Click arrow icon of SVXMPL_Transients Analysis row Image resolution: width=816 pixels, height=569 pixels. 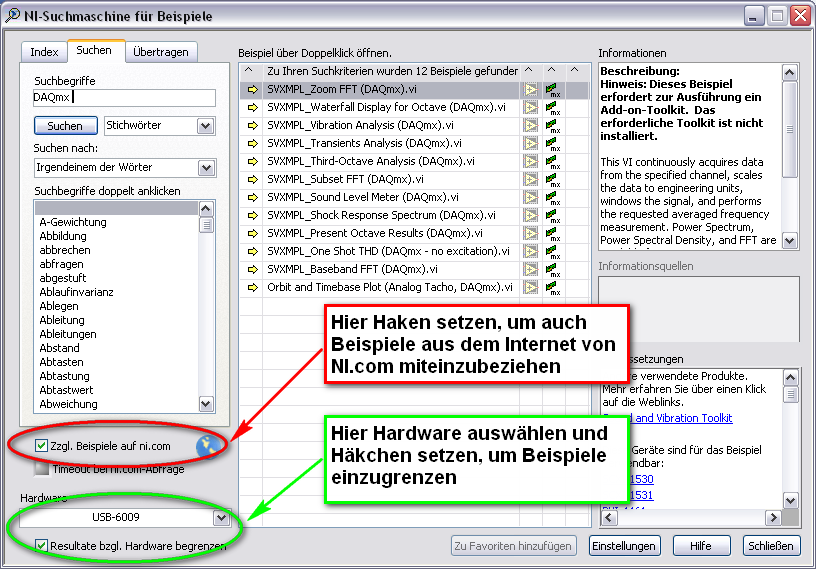pyautogui.click(x=252, y=144)
